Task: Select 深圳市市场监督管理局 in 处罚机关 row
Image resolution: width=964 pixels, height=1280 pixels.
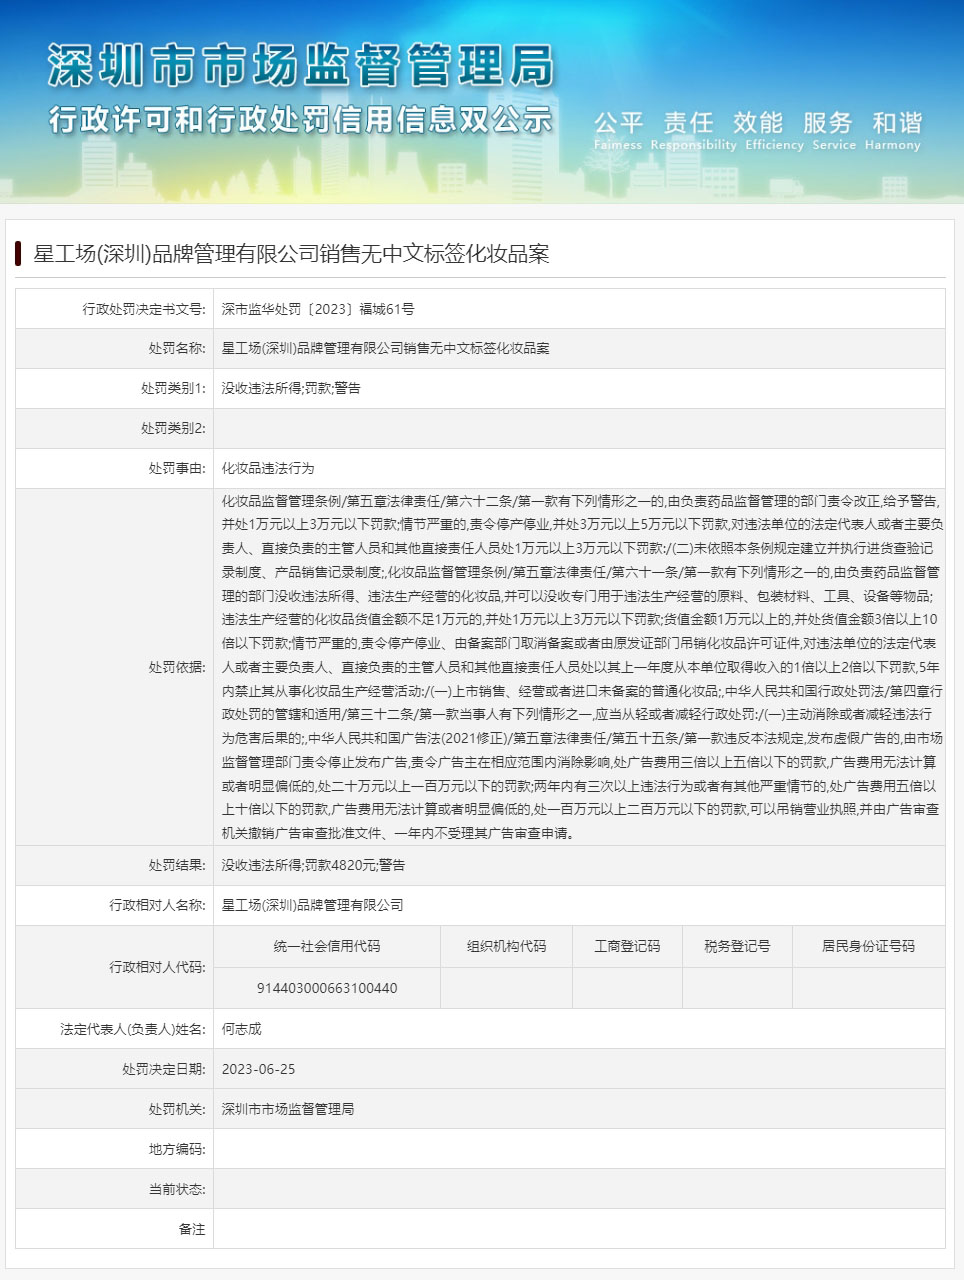Action: click(x=288, y=1109)
